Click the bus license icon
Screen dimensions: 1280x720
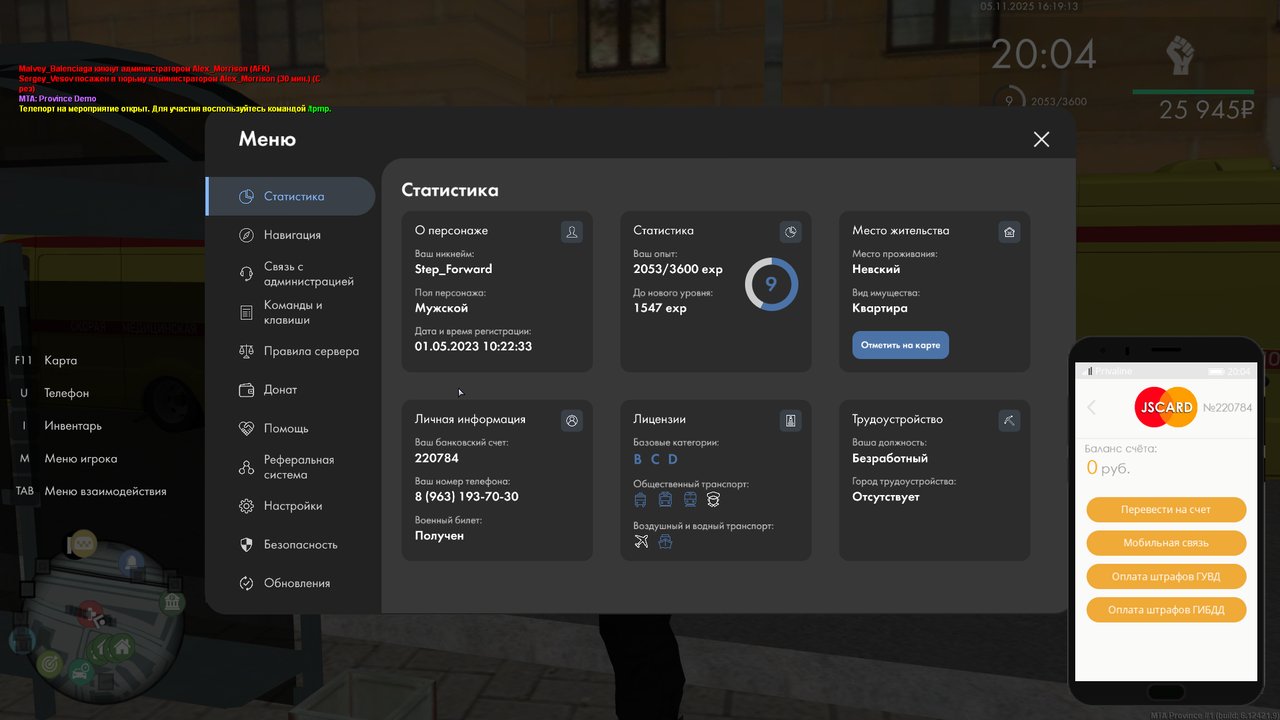coord(665,500)
